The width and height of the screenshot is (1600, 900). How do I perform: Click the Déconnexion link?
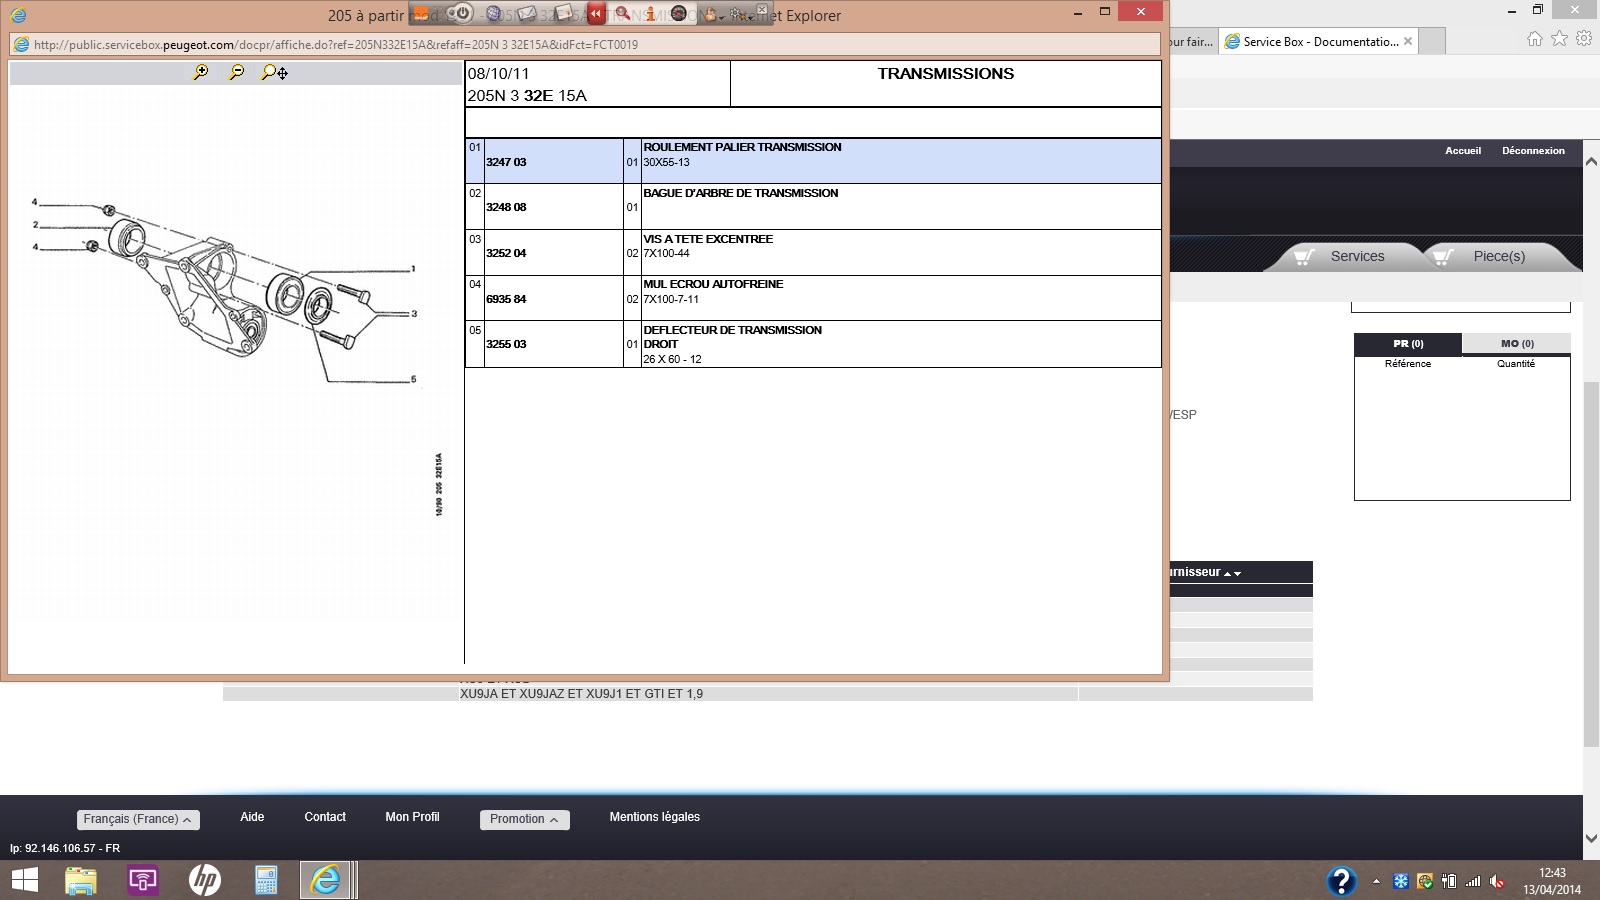coord(1532,151)
